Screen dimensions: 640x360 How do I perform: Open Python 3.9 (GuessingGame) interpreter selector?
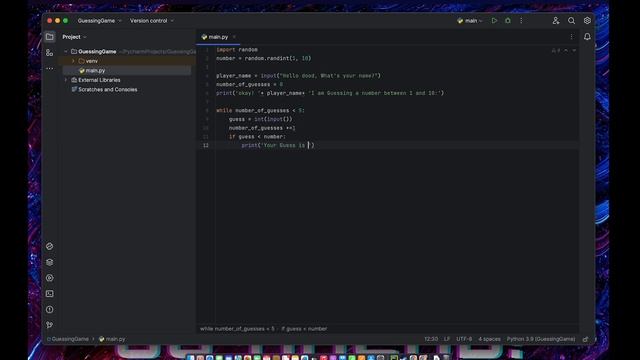pos(541,339)
